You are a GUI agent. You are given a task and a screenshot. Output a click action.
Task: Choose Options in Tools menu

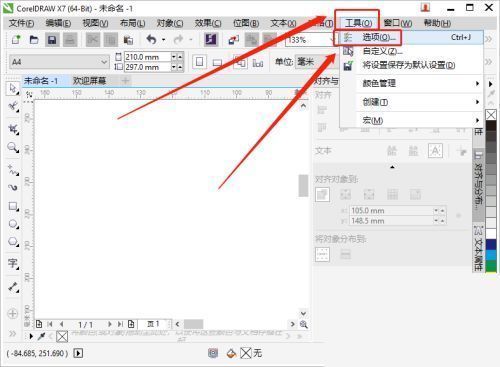pyautogui.click(x=411, y=37)
